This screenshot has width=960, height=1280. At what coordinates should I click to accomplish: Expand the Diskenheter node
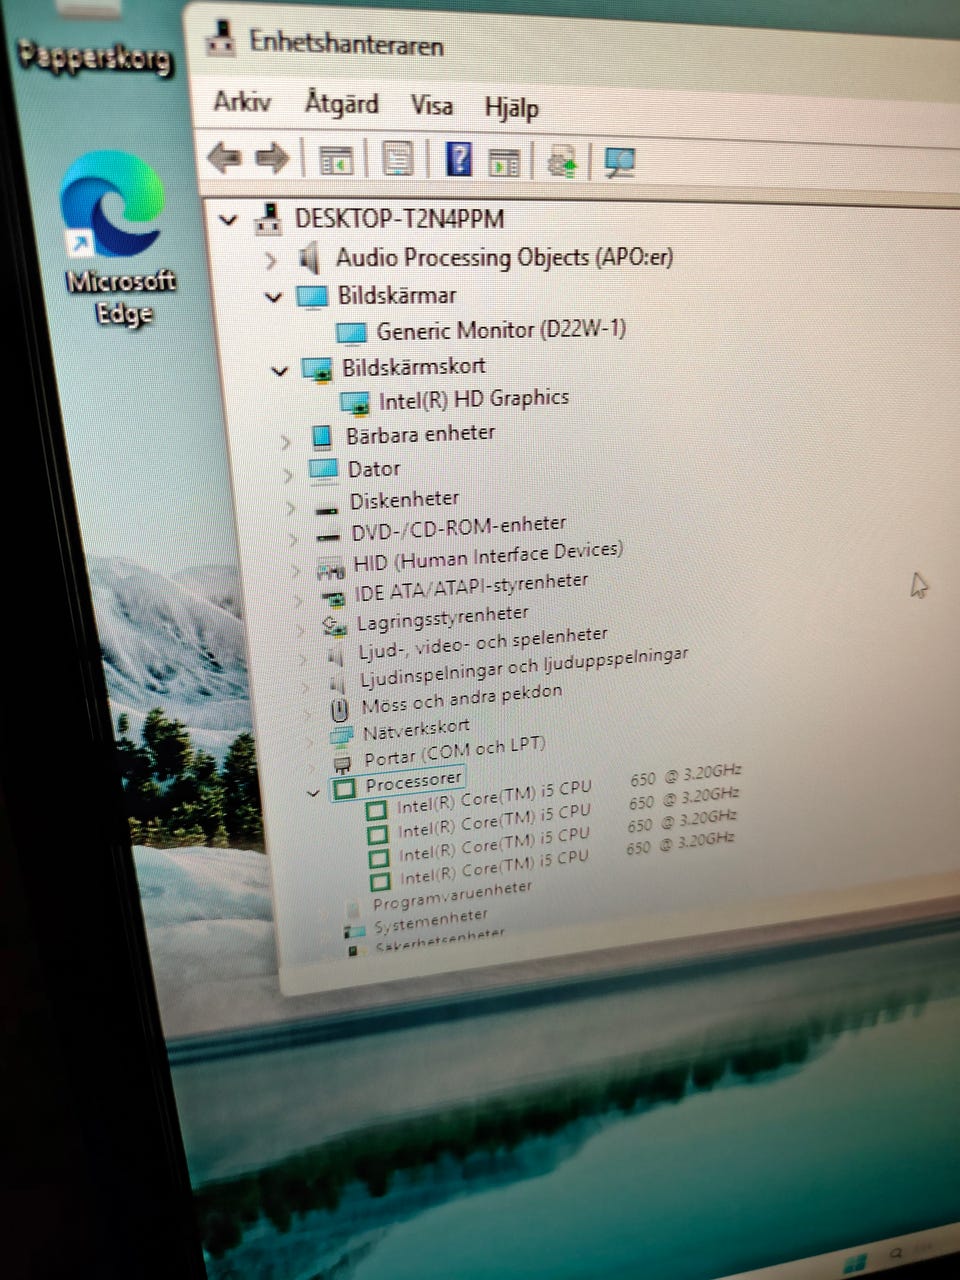coord(292,508)
